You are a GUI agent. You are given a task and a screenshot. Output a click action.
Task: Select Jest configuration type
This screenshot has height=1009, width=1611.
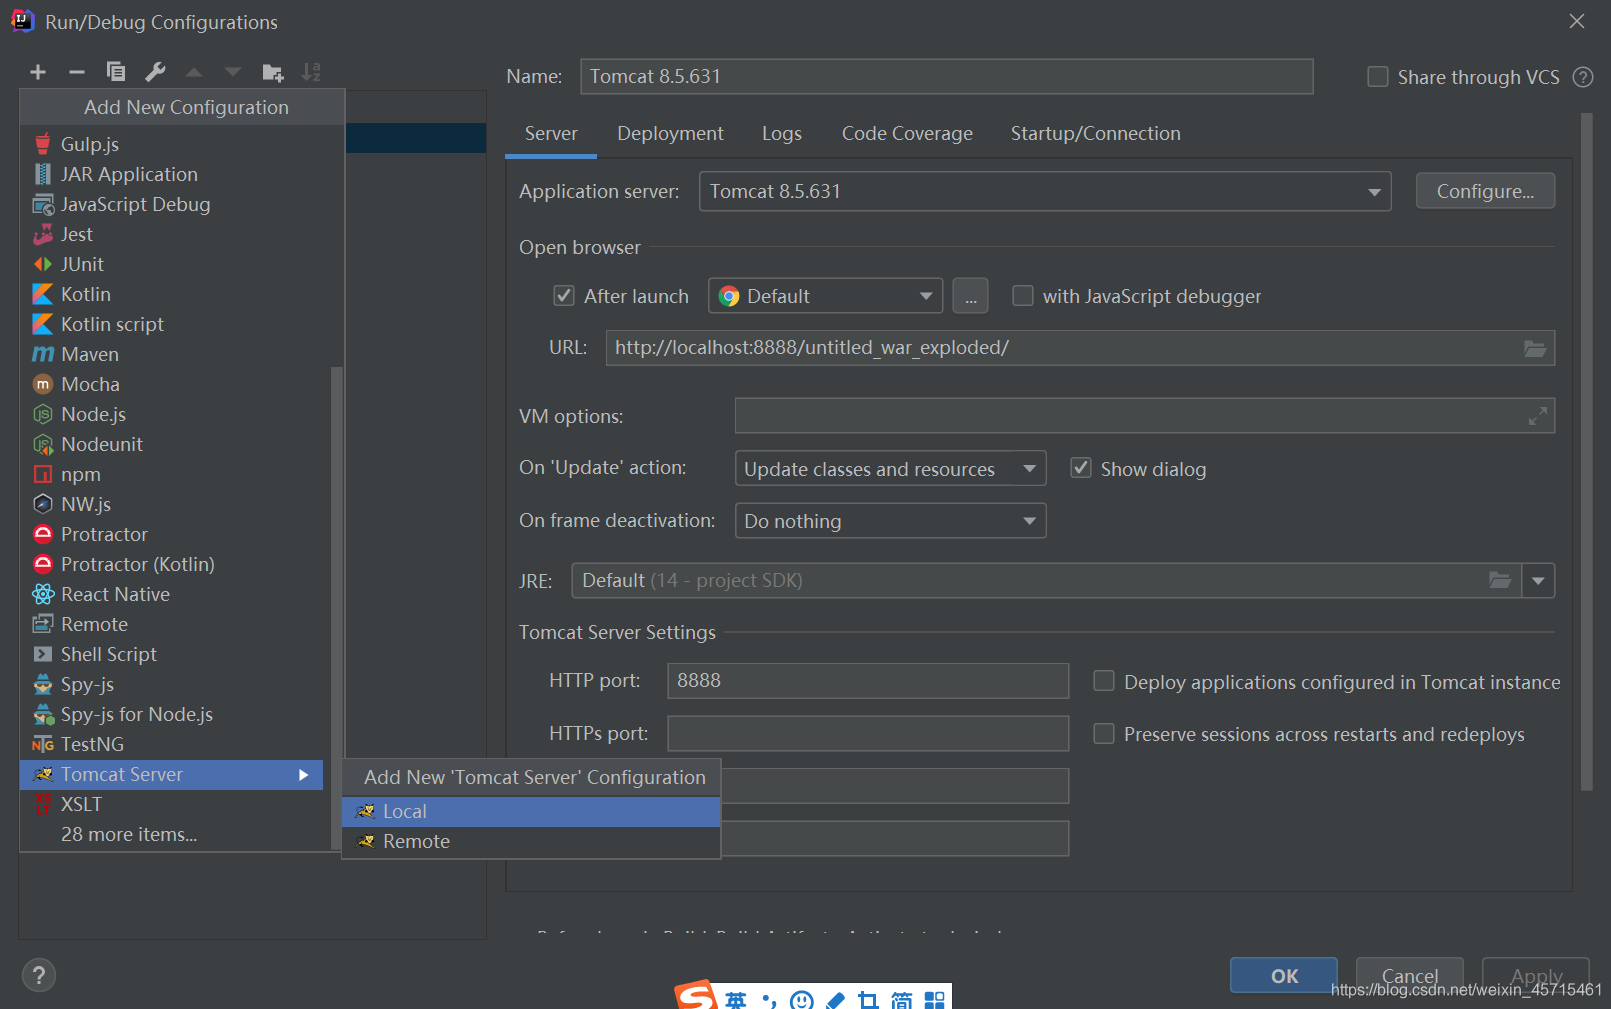coord(172,234)
